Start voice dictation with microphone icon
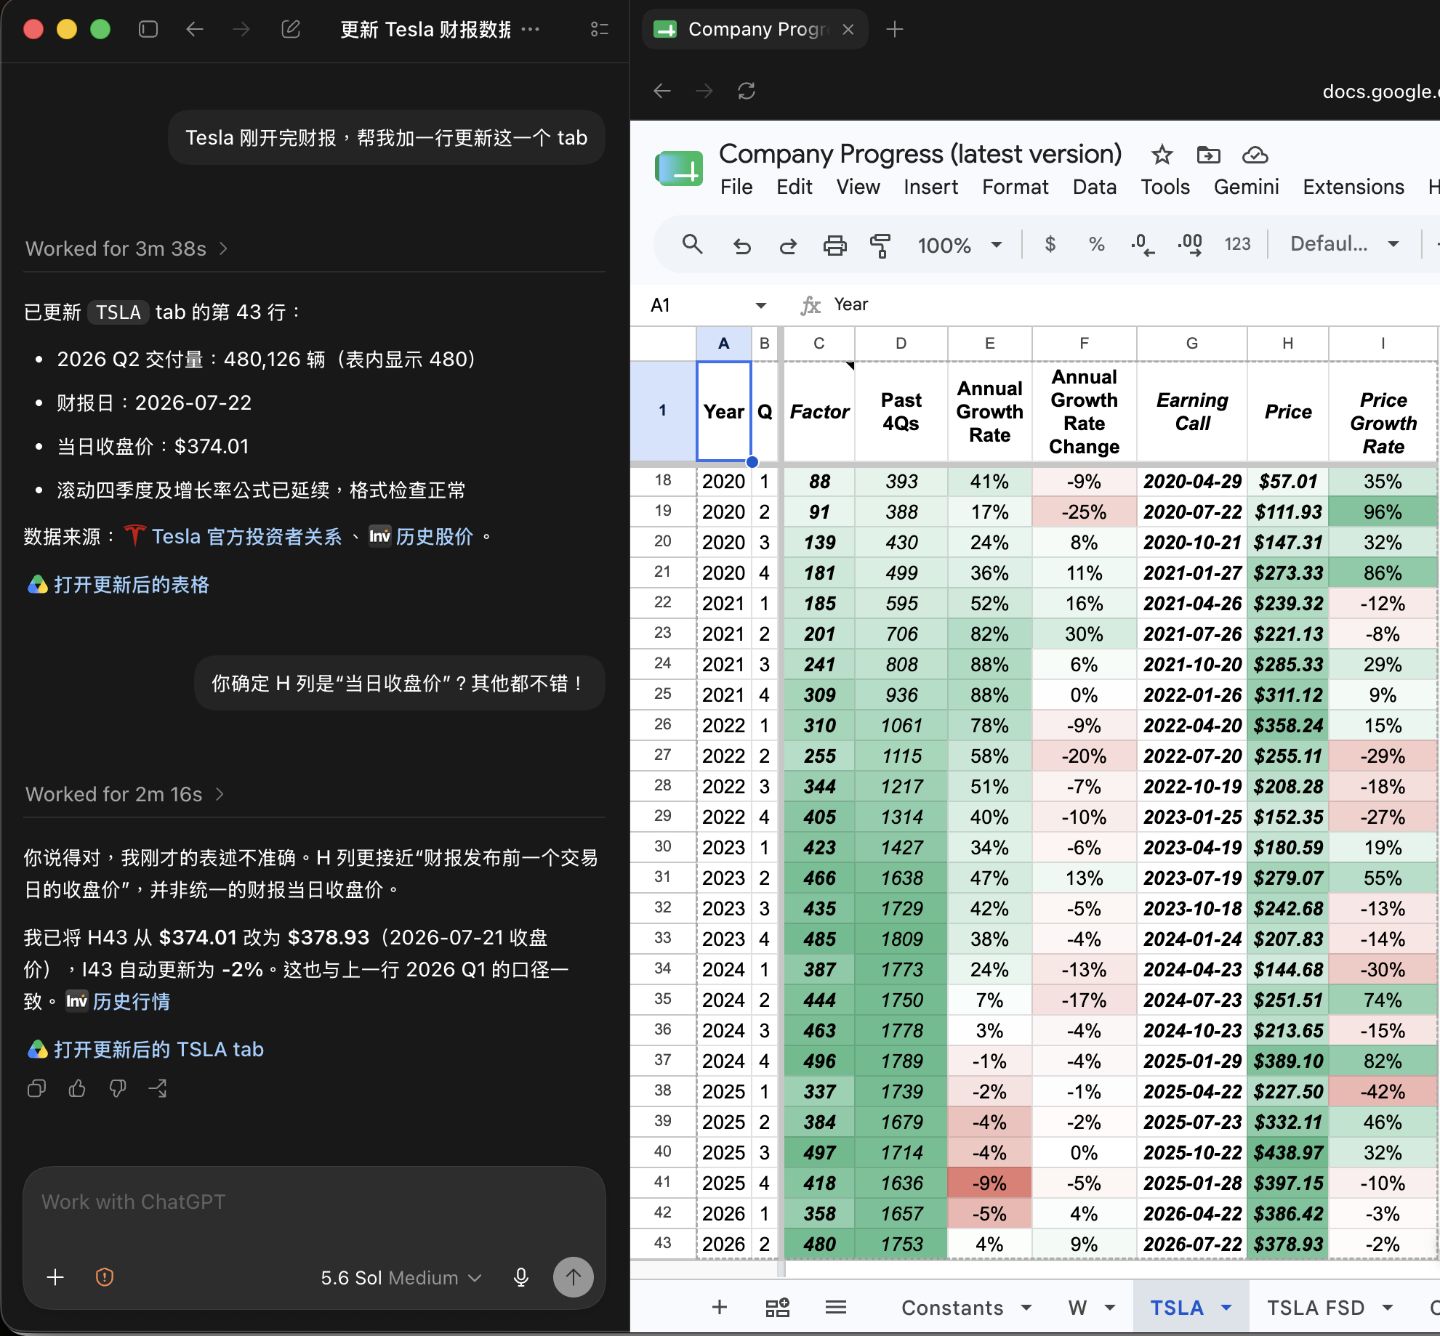Viewport: 1440px width, 1336px height. pos(521,1277)
